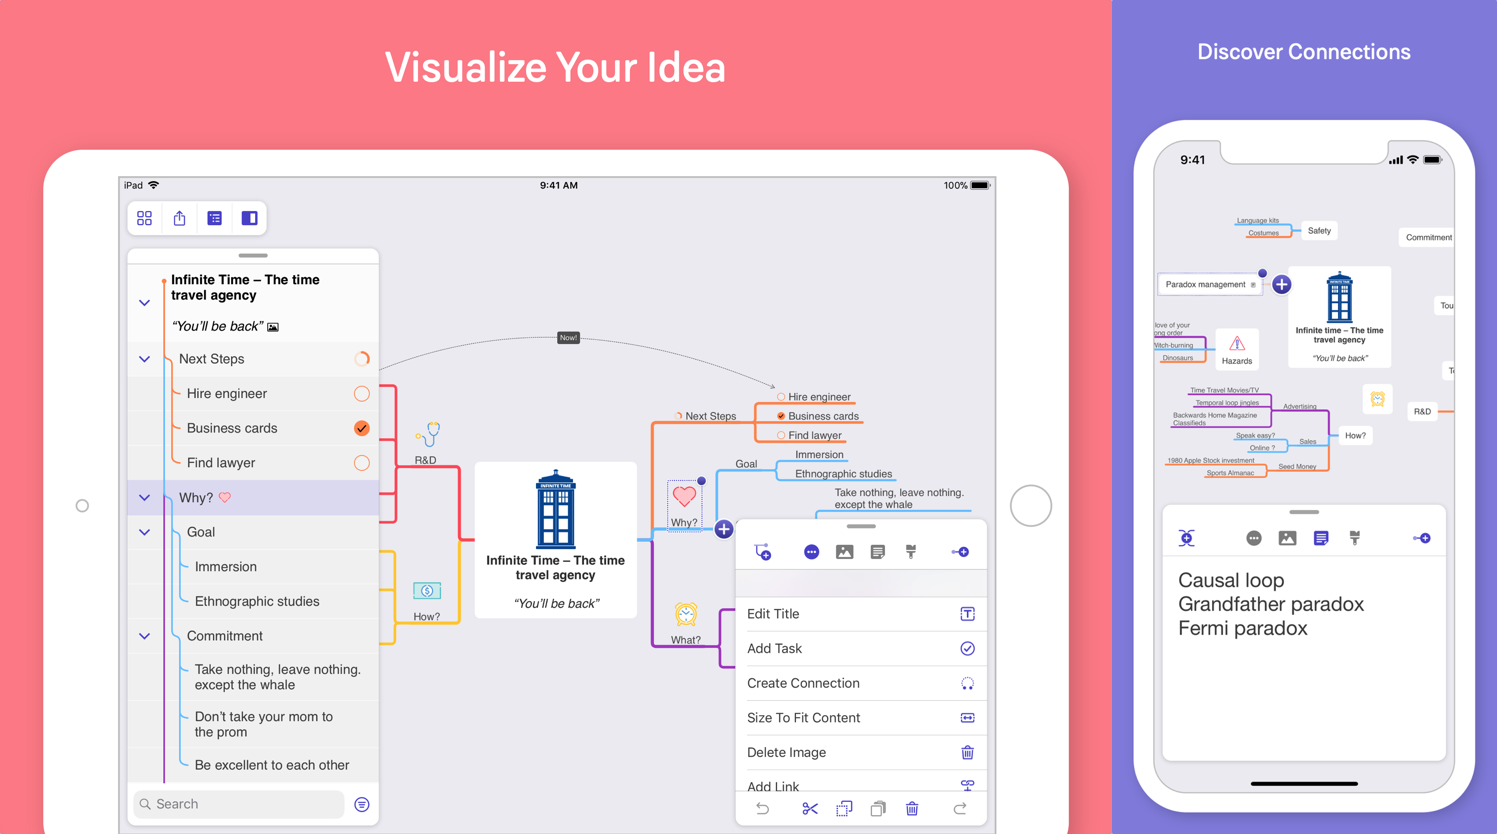Open the image picker icon in the popover
The width and height of the screenshot is (1497, 834).
tap(845, 551)
